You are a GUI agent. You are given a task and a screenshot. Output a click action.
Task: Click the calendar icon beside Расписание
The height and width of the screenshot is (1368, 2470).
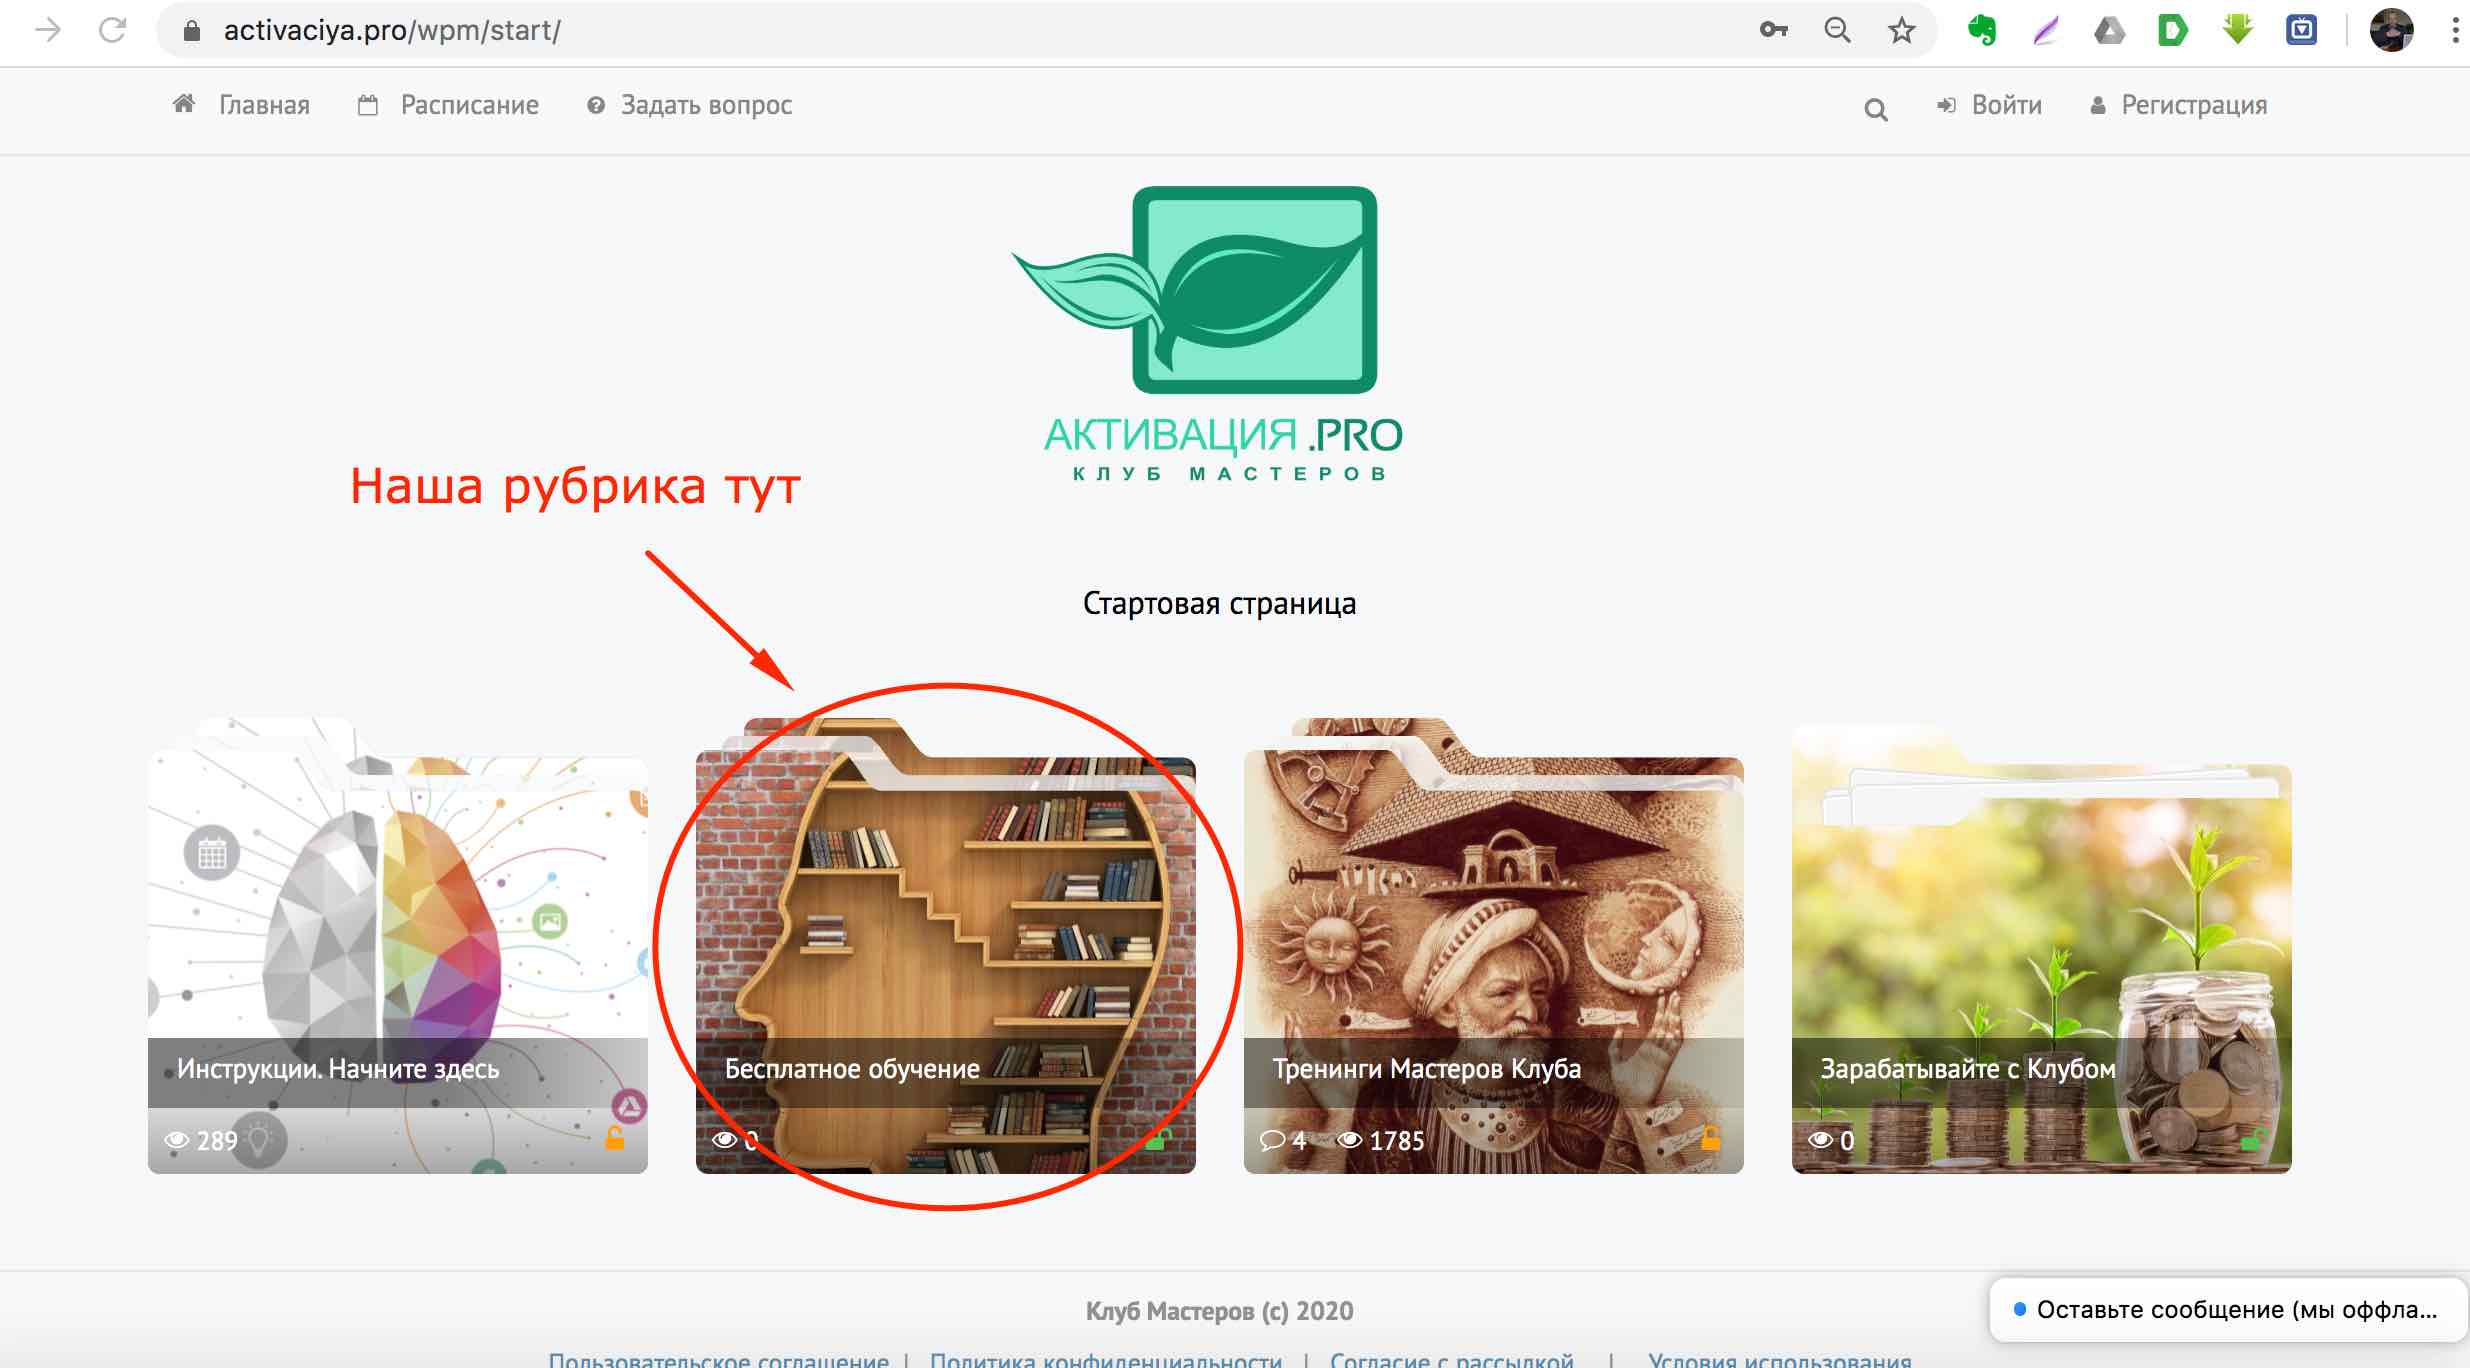pyautogui.click(x=368, y=105)
